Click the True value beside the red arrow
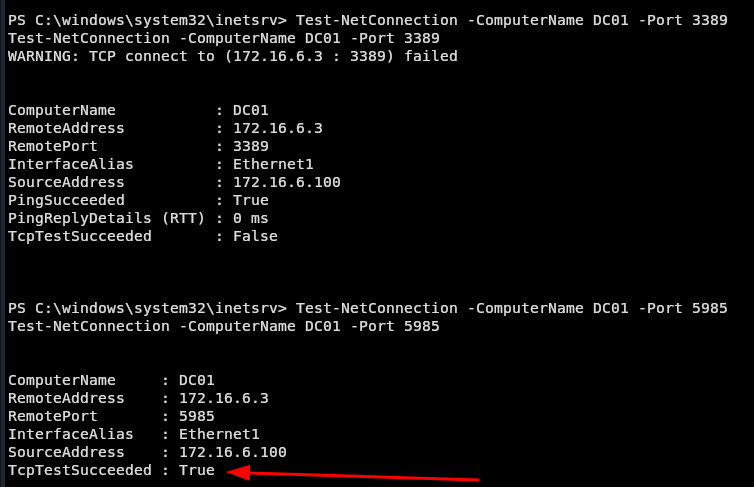The image size is (754, 487). tap(197, 470)
